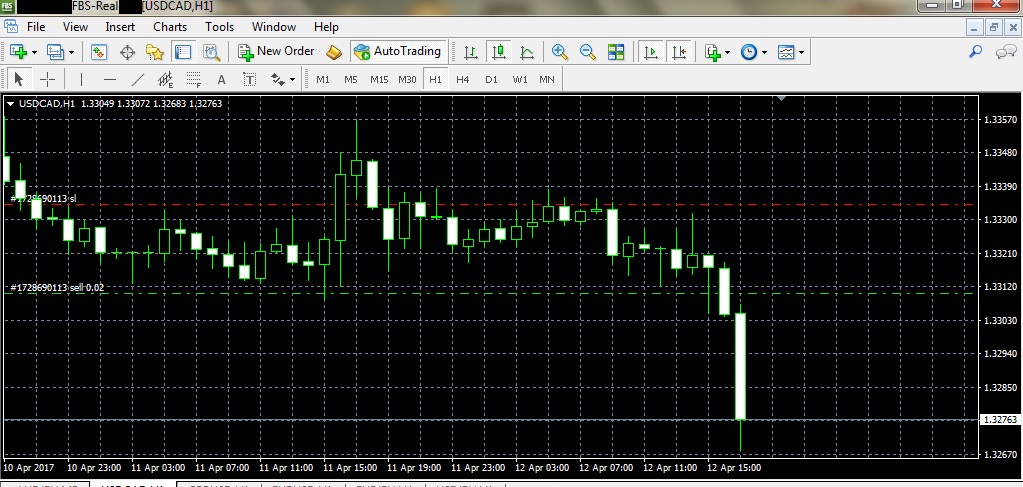This screenshot has width=1023, height=487.
Task: Collapse the USDCAD,H1 chart title triangle
Action: point(10,104)
